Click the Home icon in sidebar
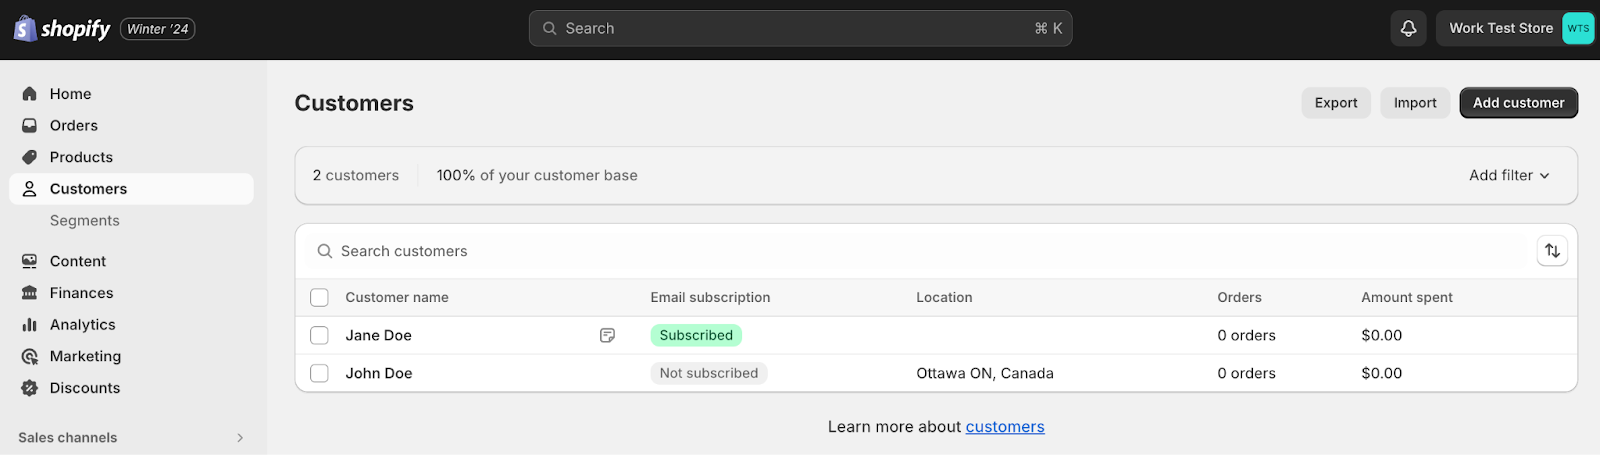This screenshot has width=1600, height=455. pyautogui.click(x=30, y=94)
